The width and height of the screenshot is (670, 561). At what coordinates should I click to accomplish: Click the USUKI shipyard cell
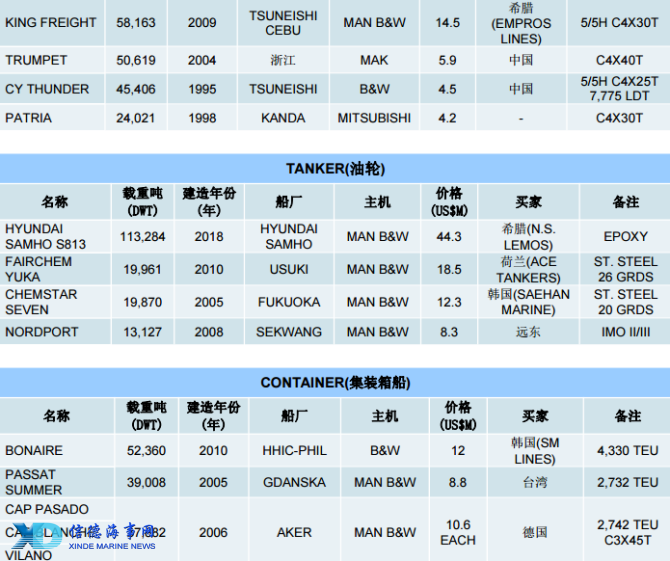tap(289, 269)
